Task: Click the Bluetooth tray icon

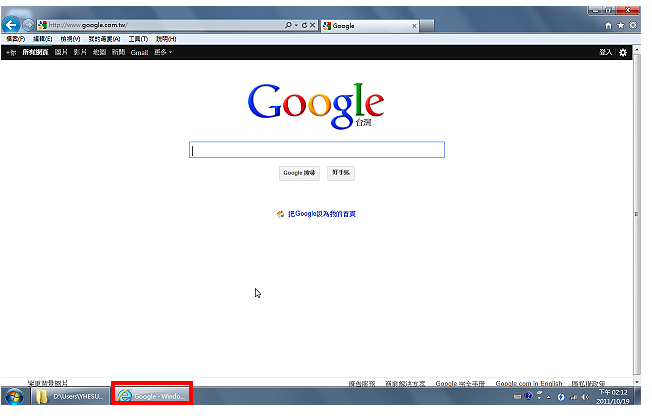Action: click(561, 397)
